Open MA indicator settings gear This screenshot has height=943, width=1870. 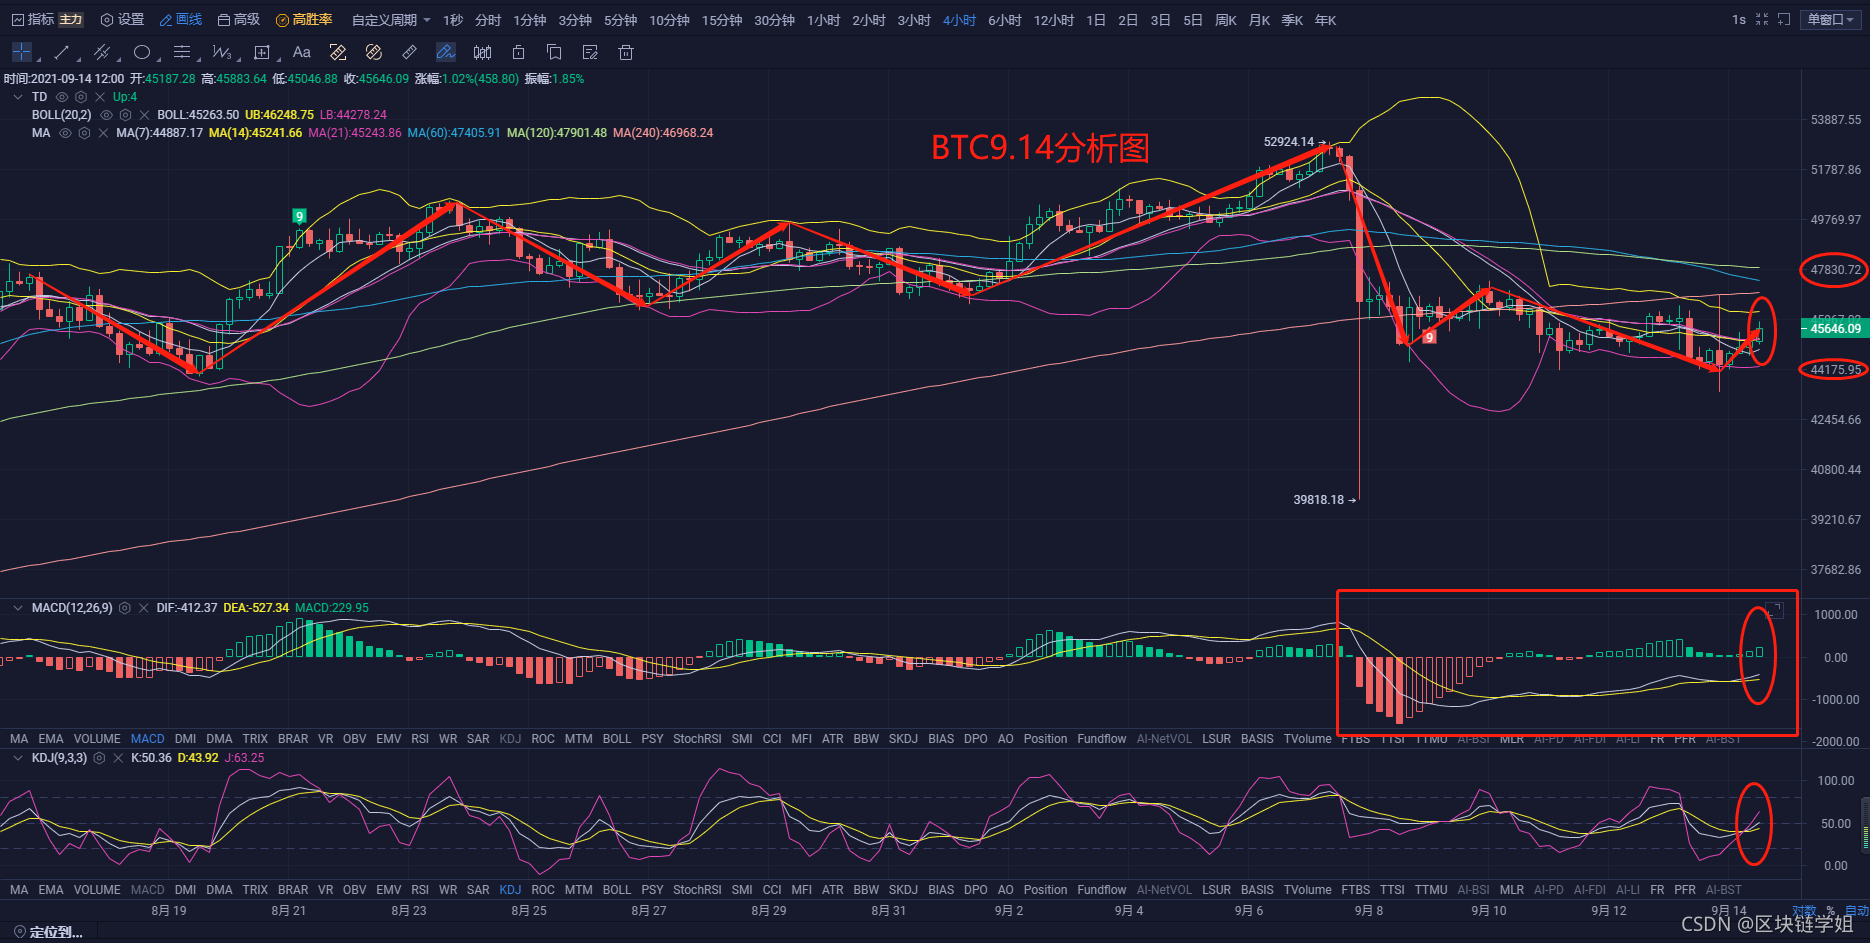(x=84, y=133)
